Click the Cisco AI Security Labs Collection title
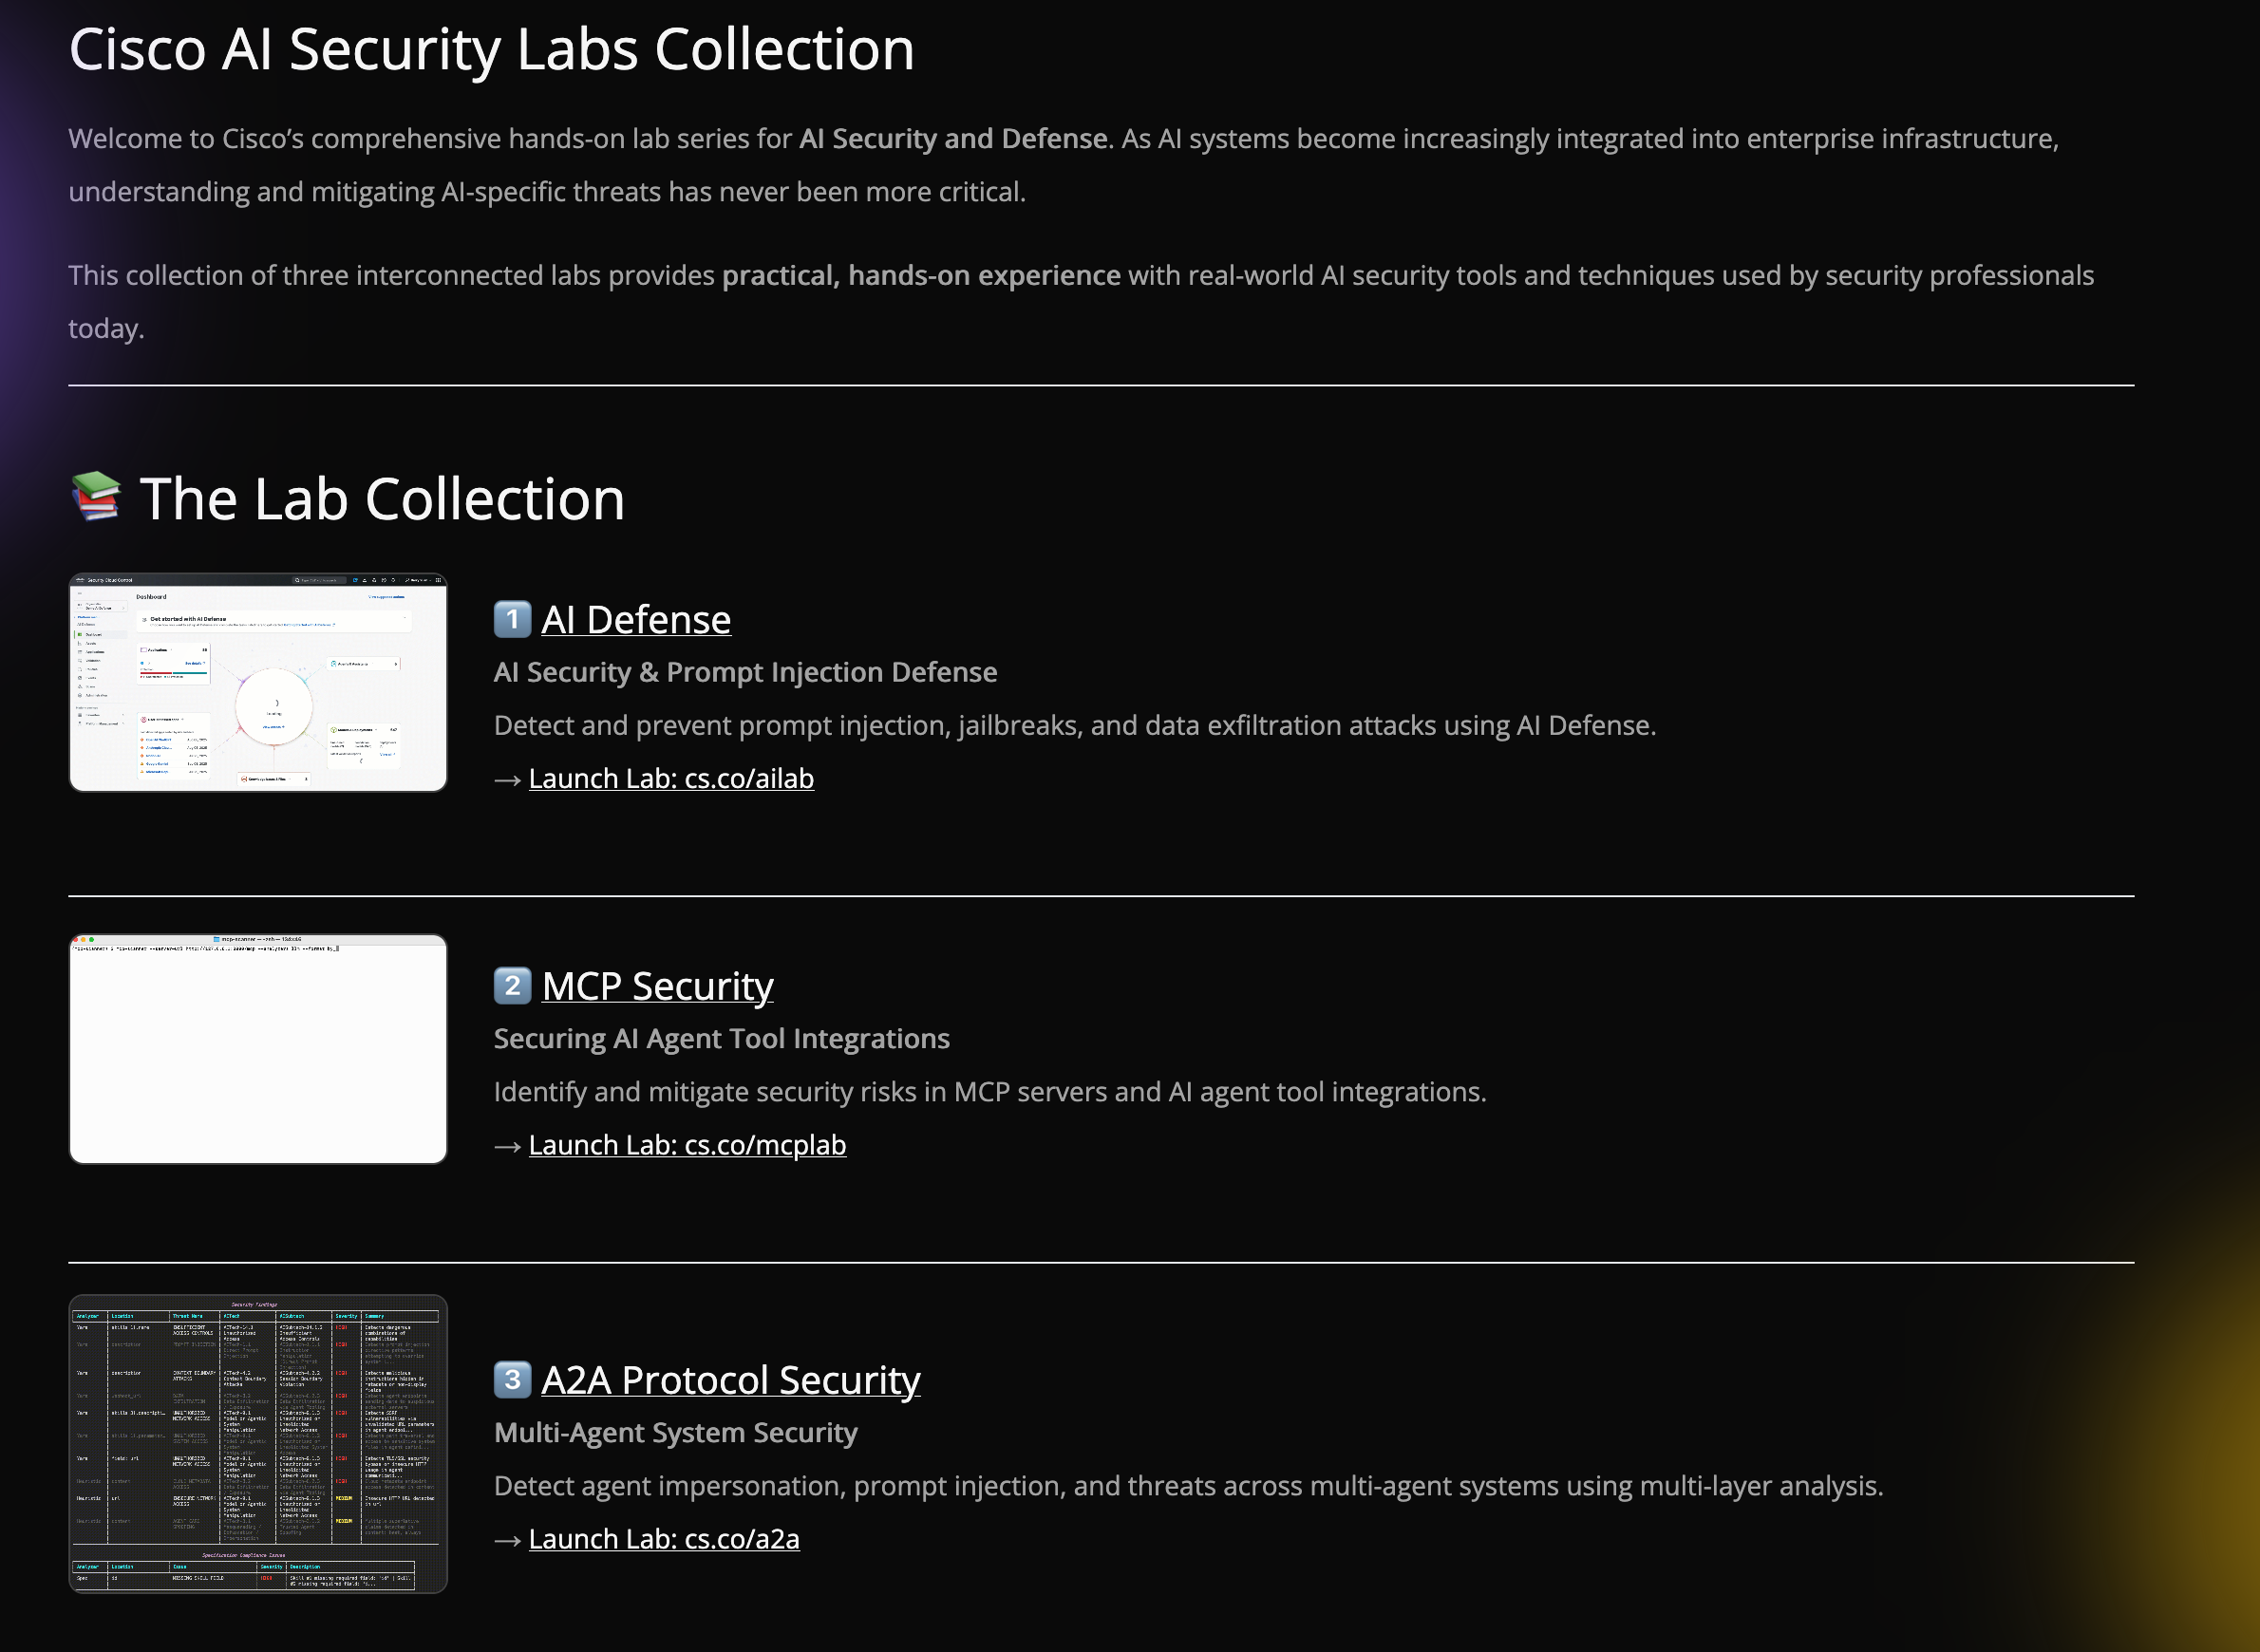Image resolution: width=2260 pixels, height=1652 pixels. pos(491,48)
